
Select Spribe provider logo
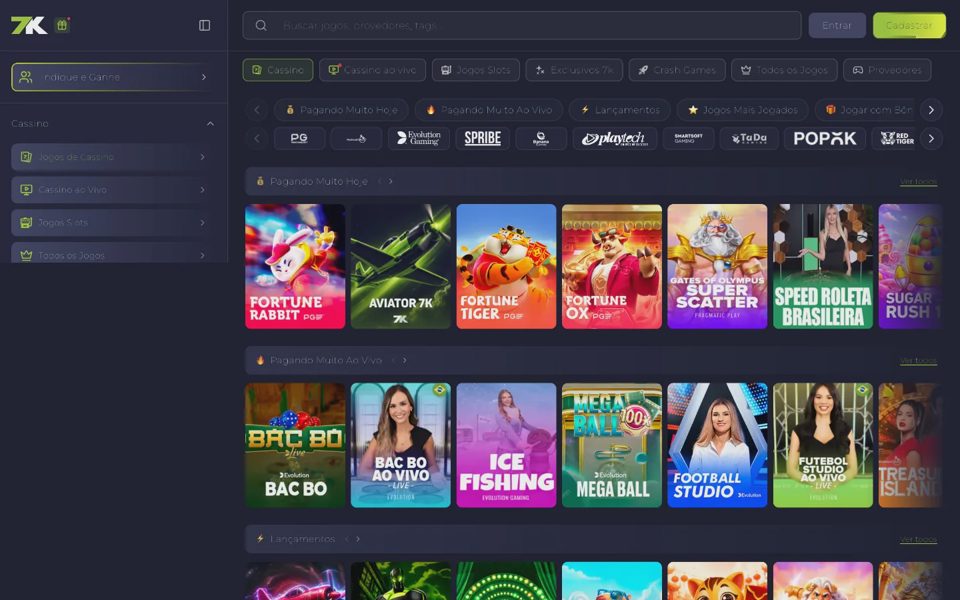(482, 138)
